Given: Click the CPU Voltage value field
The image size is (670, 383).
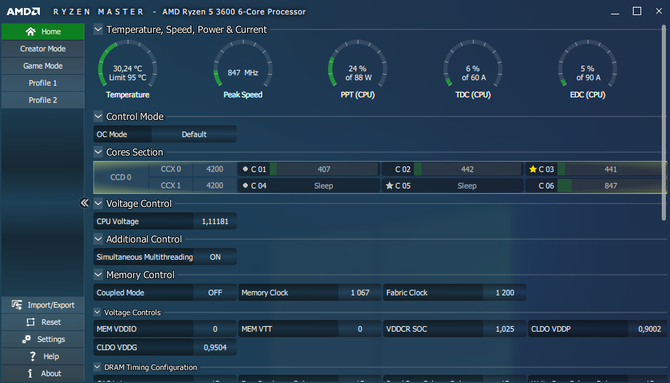Looking at the screenshot, I should [x=215, y=221].
